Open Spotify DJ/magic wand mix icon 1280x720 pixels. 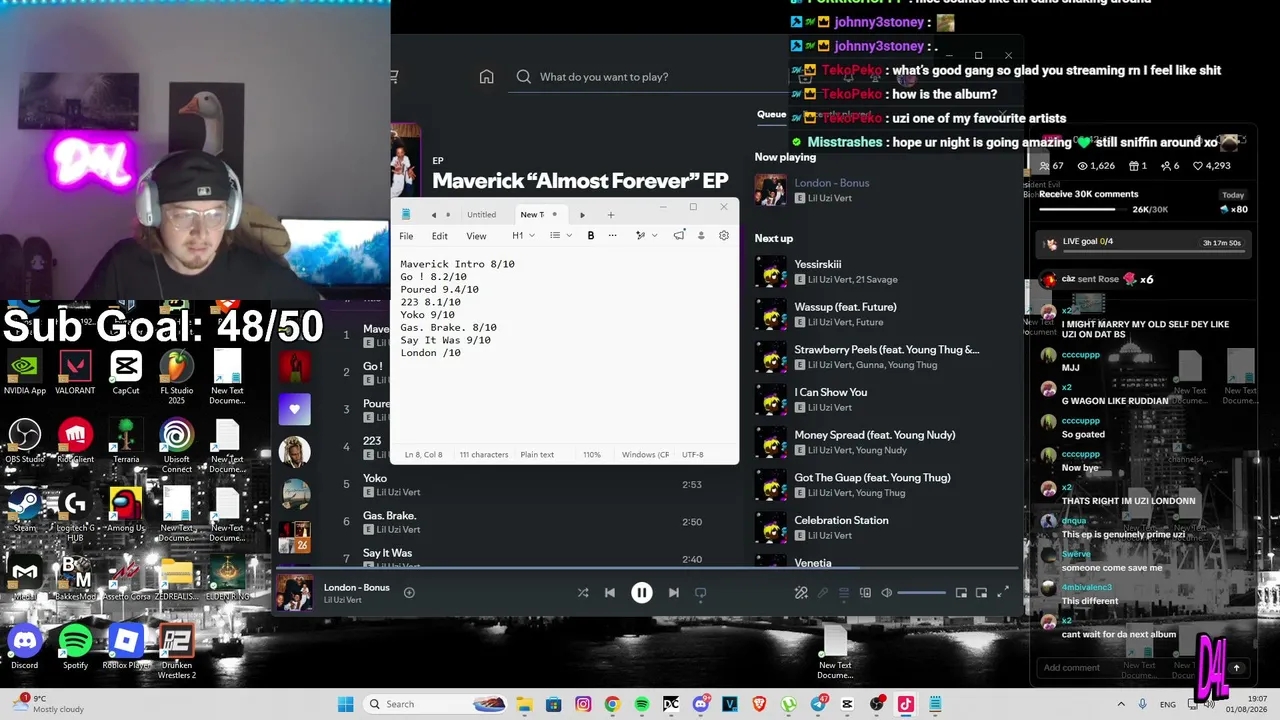coord(801,593)
